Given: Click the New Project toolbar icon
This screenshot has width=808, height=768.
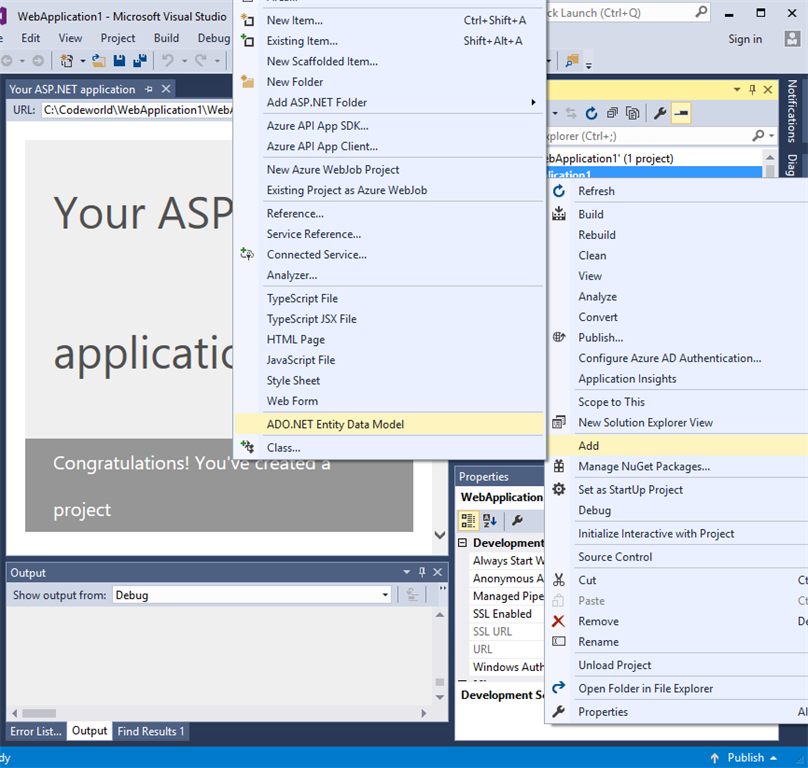Looking at the screenshot, I should [x=67, y=61].
